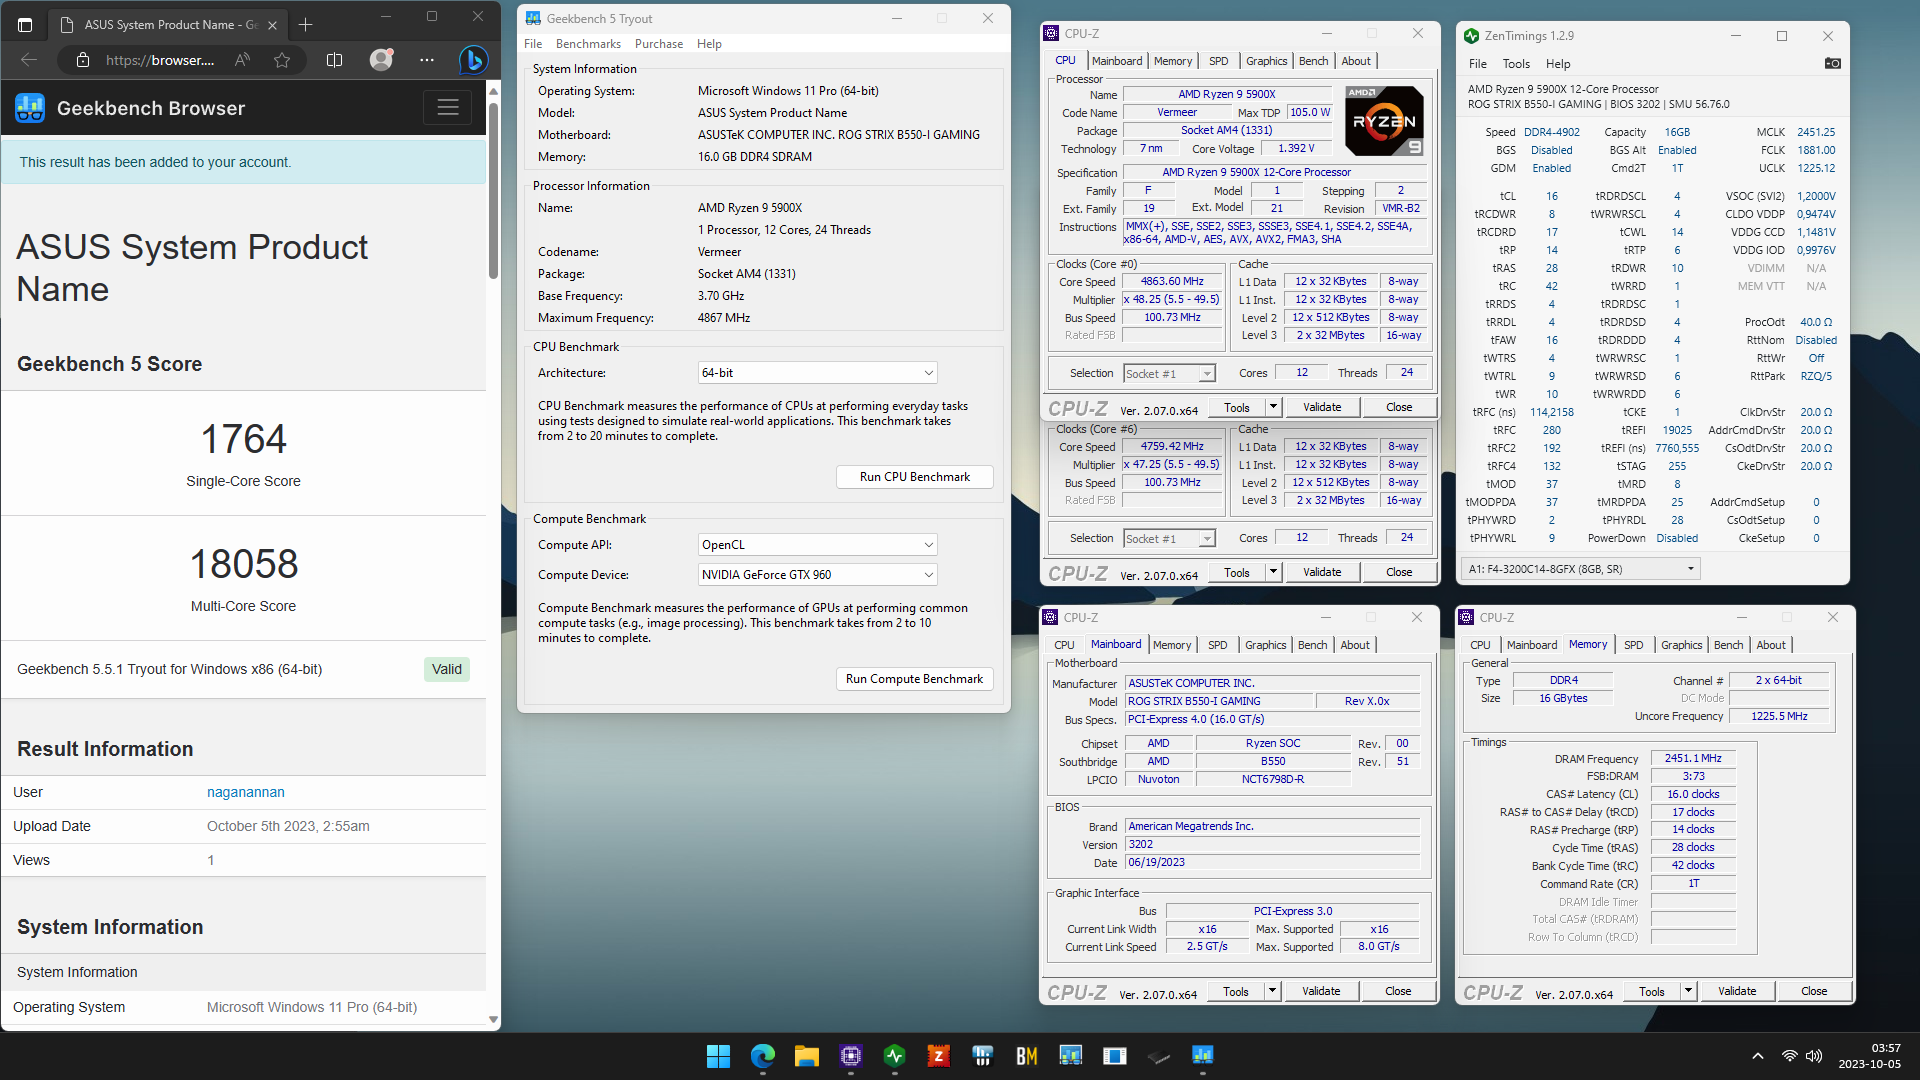
Task: Open Benchmarks menu in Geekbench 5
Action: pos(588,44)
